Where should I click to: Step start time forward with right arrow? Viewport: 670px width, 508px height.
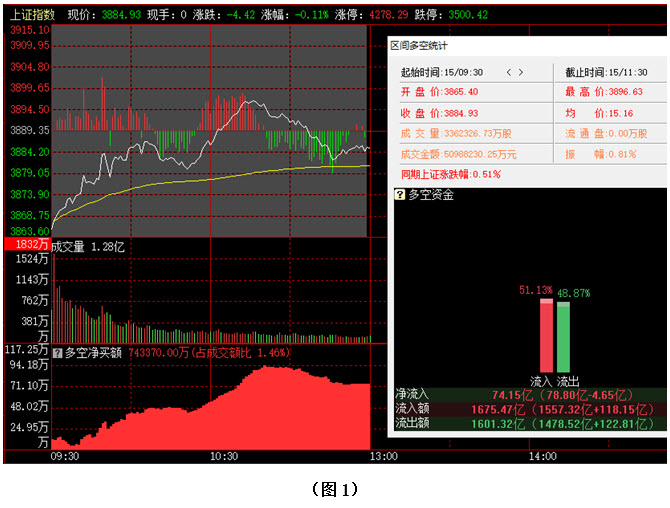pyautogui.click(x=520, y=72)
